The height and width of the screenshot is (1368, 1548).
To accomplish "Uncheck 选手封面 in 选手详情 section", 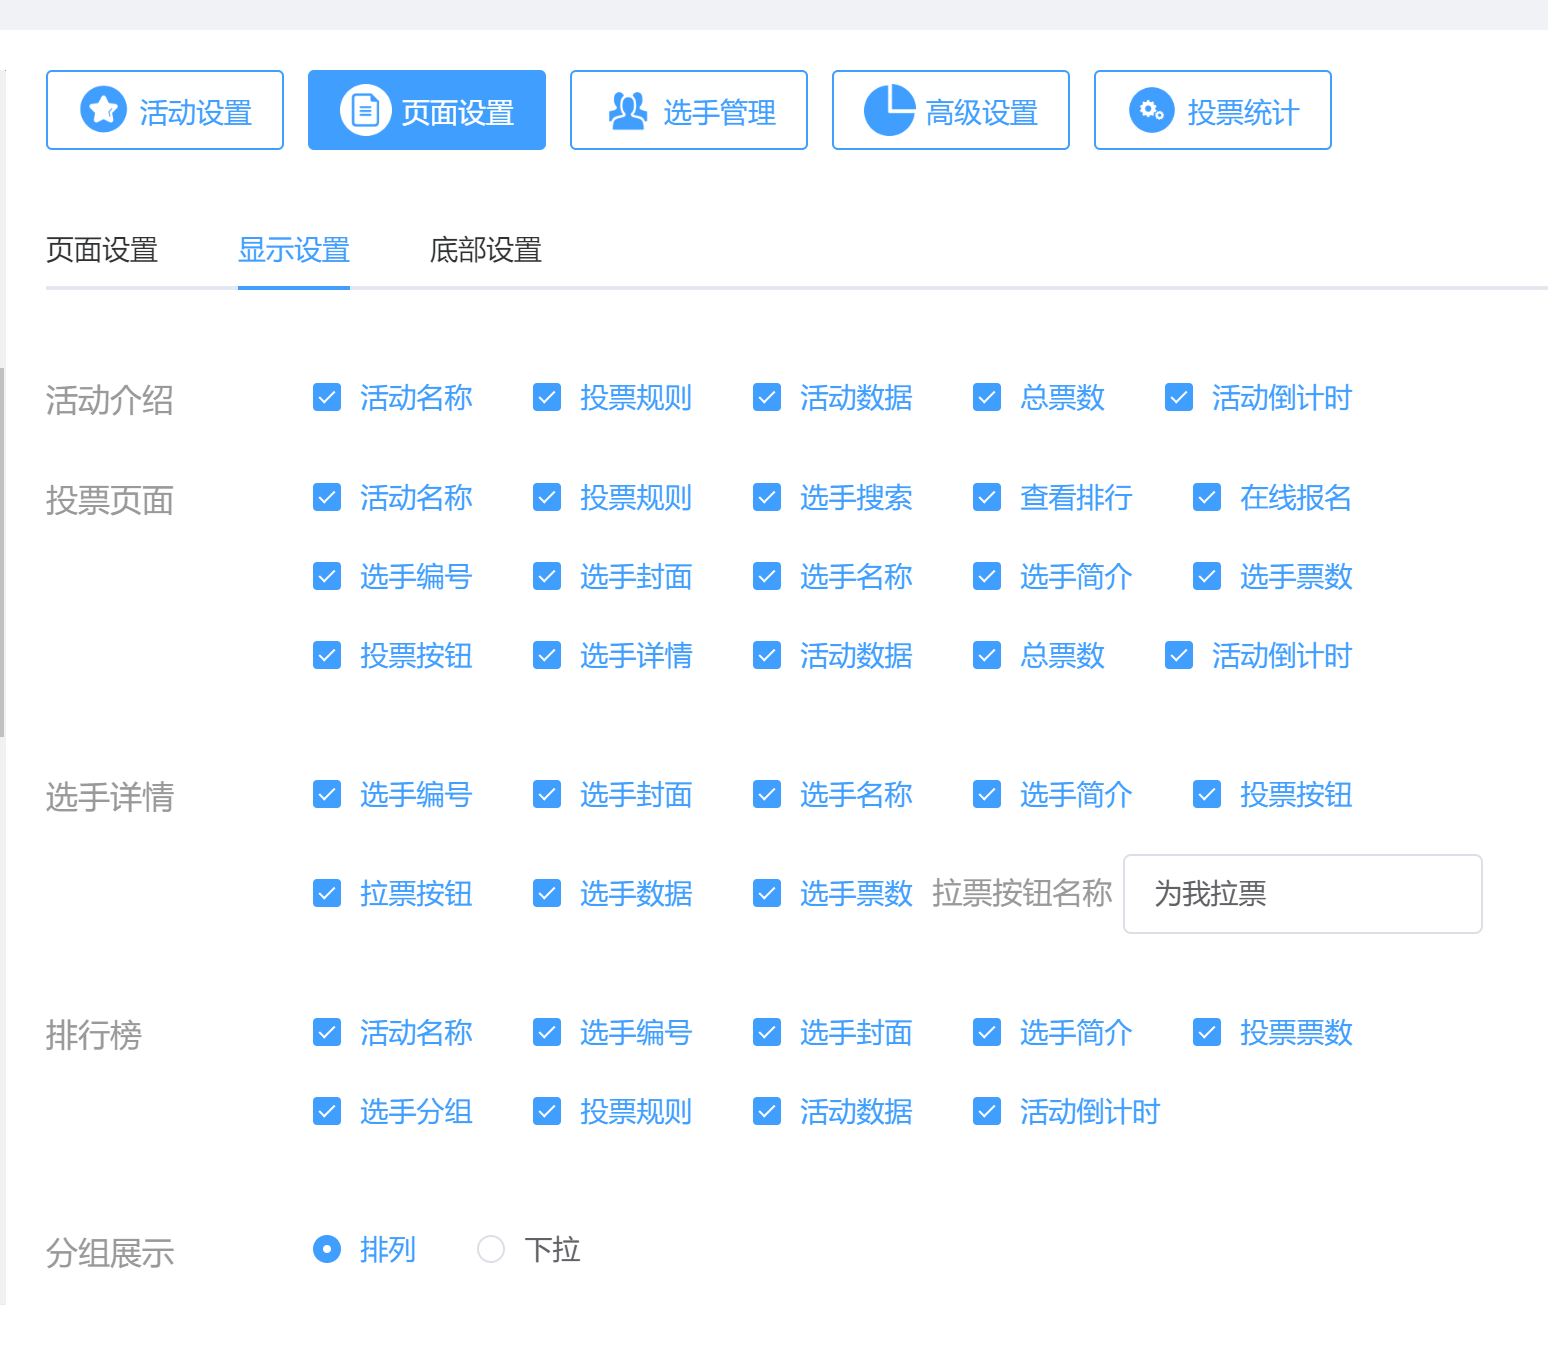I will pyautogui.click(x=547, y=794).
